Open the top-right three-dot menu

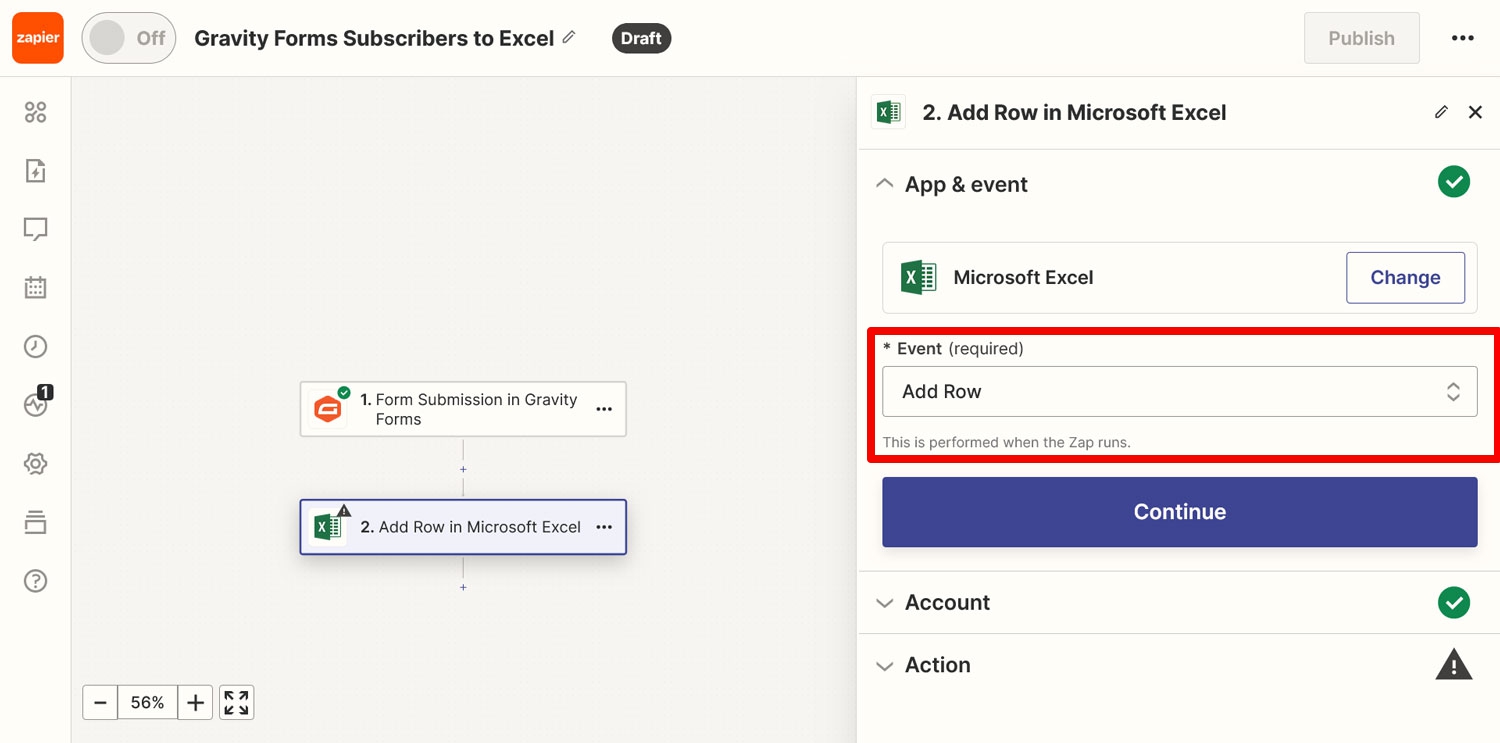1462,38
